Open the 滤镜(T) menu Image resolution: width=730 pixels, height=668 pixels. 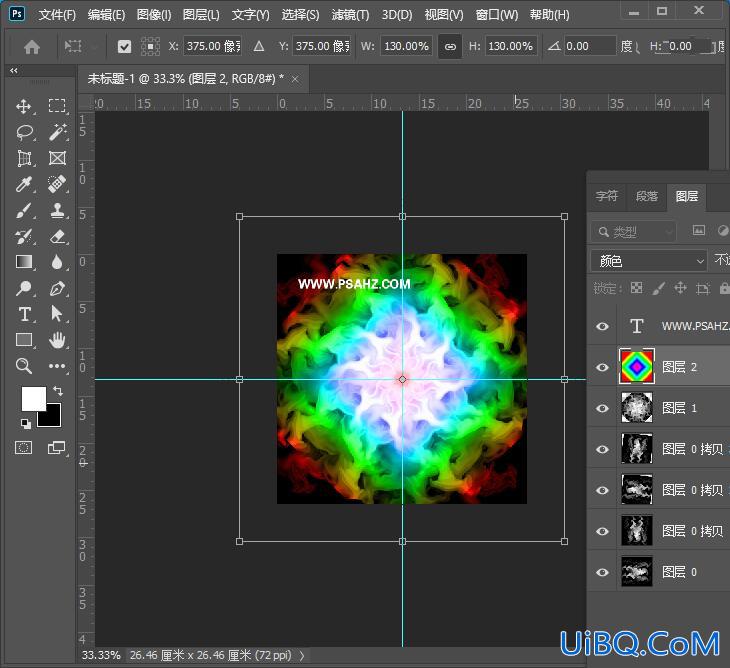coord(350,15)
